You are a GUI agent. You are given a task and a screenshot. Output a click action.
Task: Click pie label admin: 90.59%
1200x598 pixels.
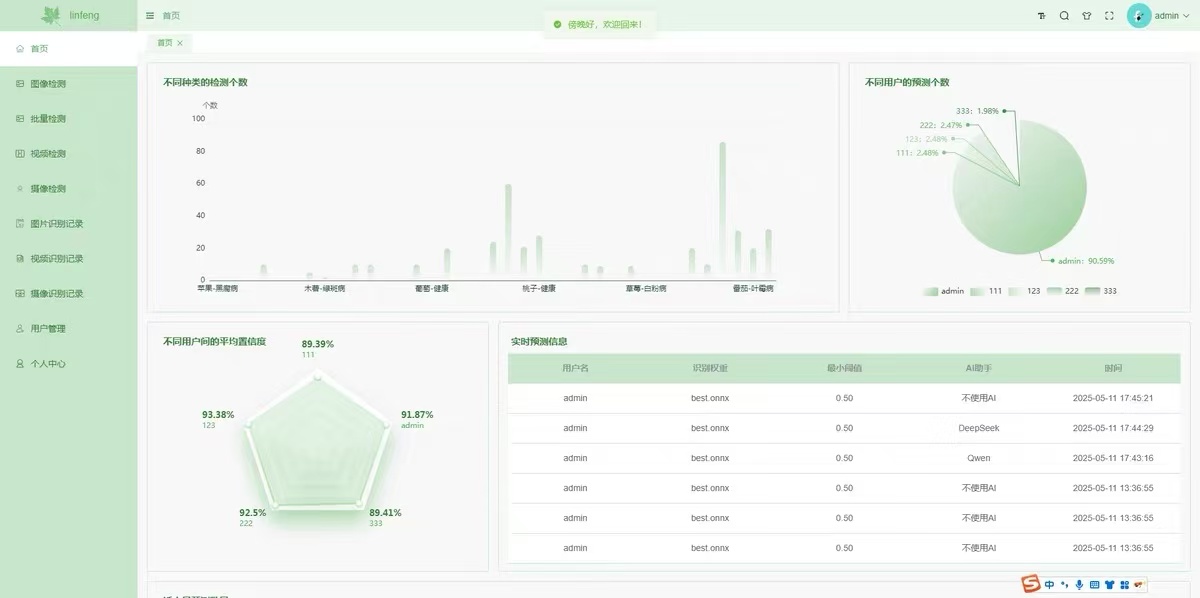click(1087, 261)
